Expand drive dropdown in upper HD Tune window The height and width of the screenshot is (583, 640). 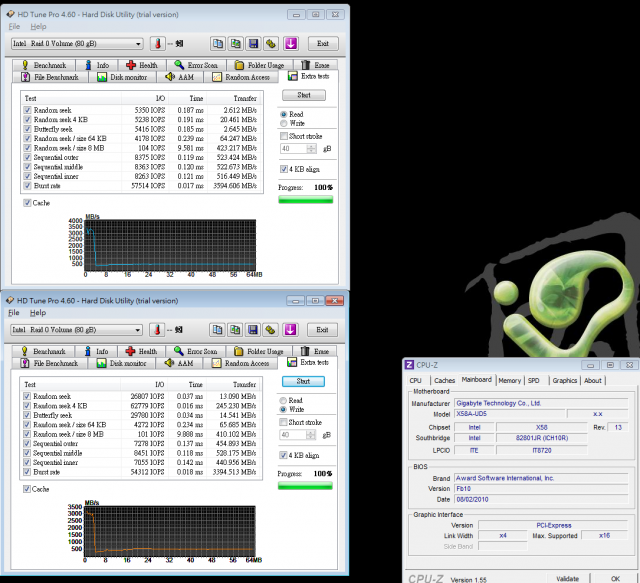pyautogui.click(x=138, y=44)
